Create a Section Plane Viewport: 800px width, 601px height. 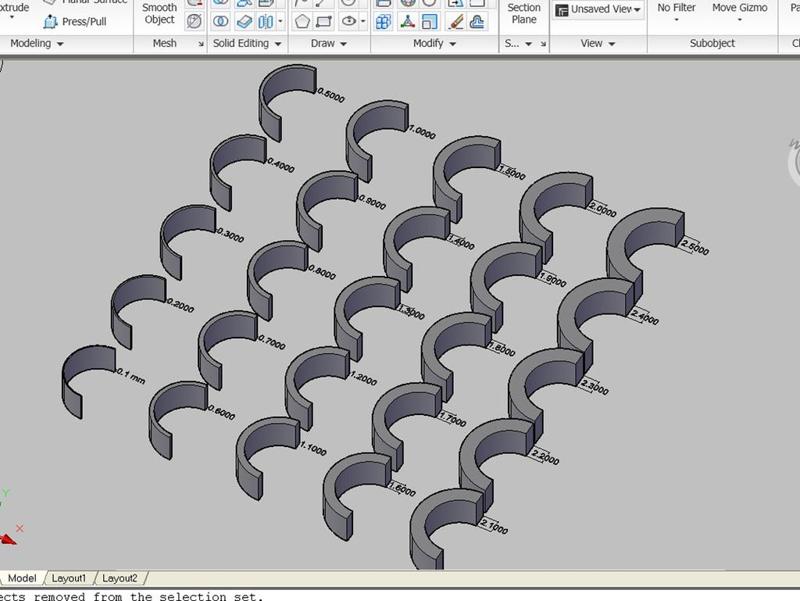click(x=524, y=14)
